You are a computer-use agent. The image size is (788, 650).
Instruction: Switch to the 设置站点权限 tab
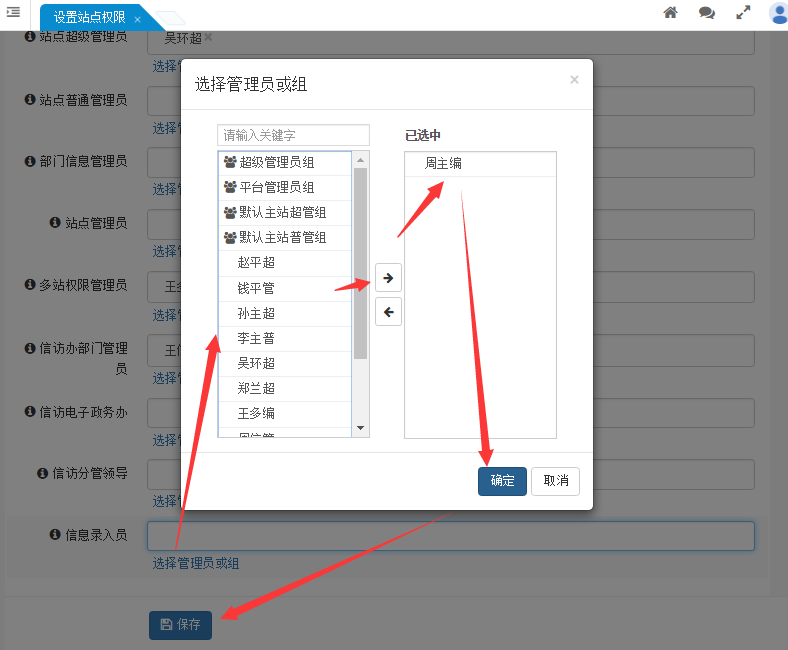tap(89, 18)
